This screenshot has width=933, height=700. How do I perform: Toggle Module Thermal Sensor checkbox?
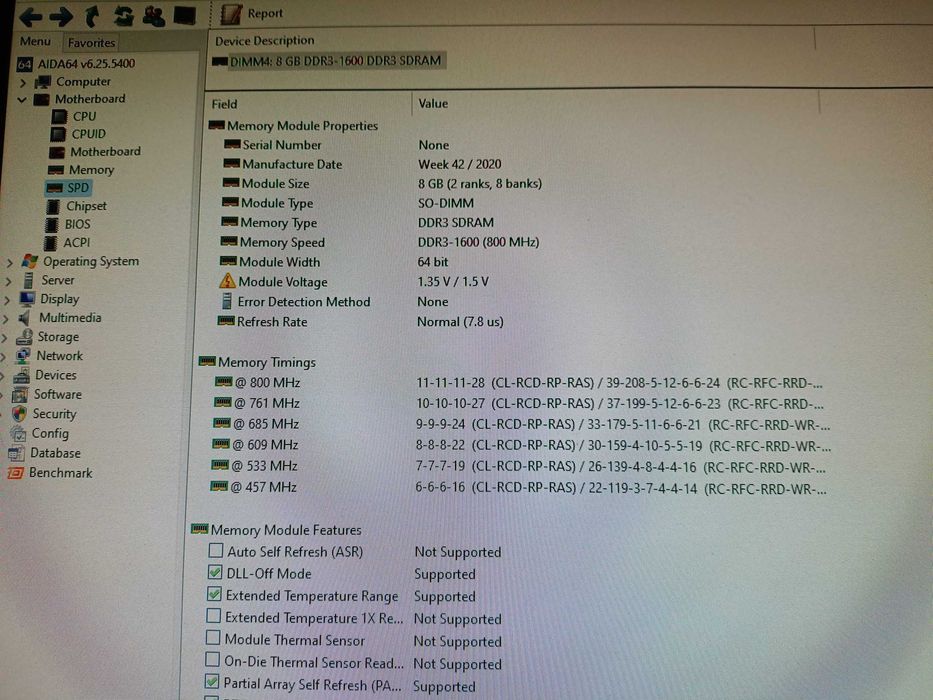[212, 638]
